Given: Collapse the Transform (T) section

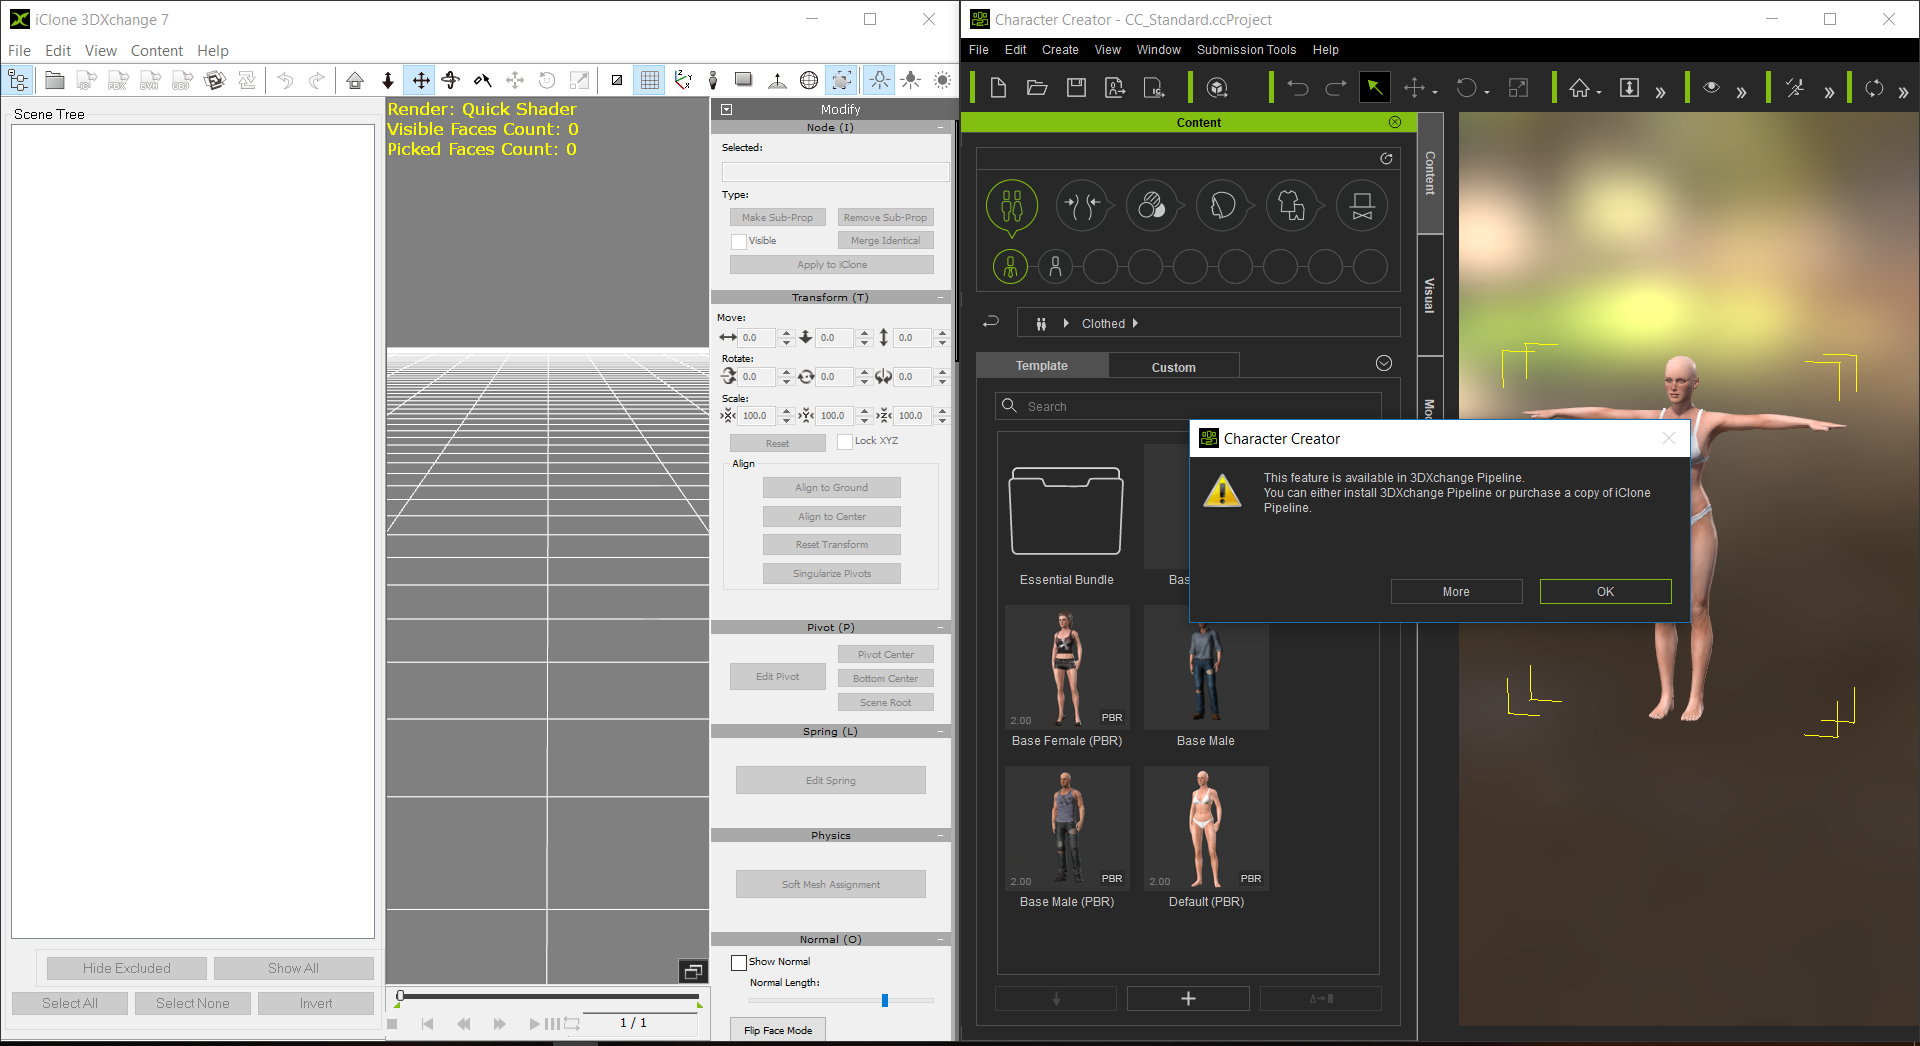Looking at the screenshot, I should (x=941, y=297).
